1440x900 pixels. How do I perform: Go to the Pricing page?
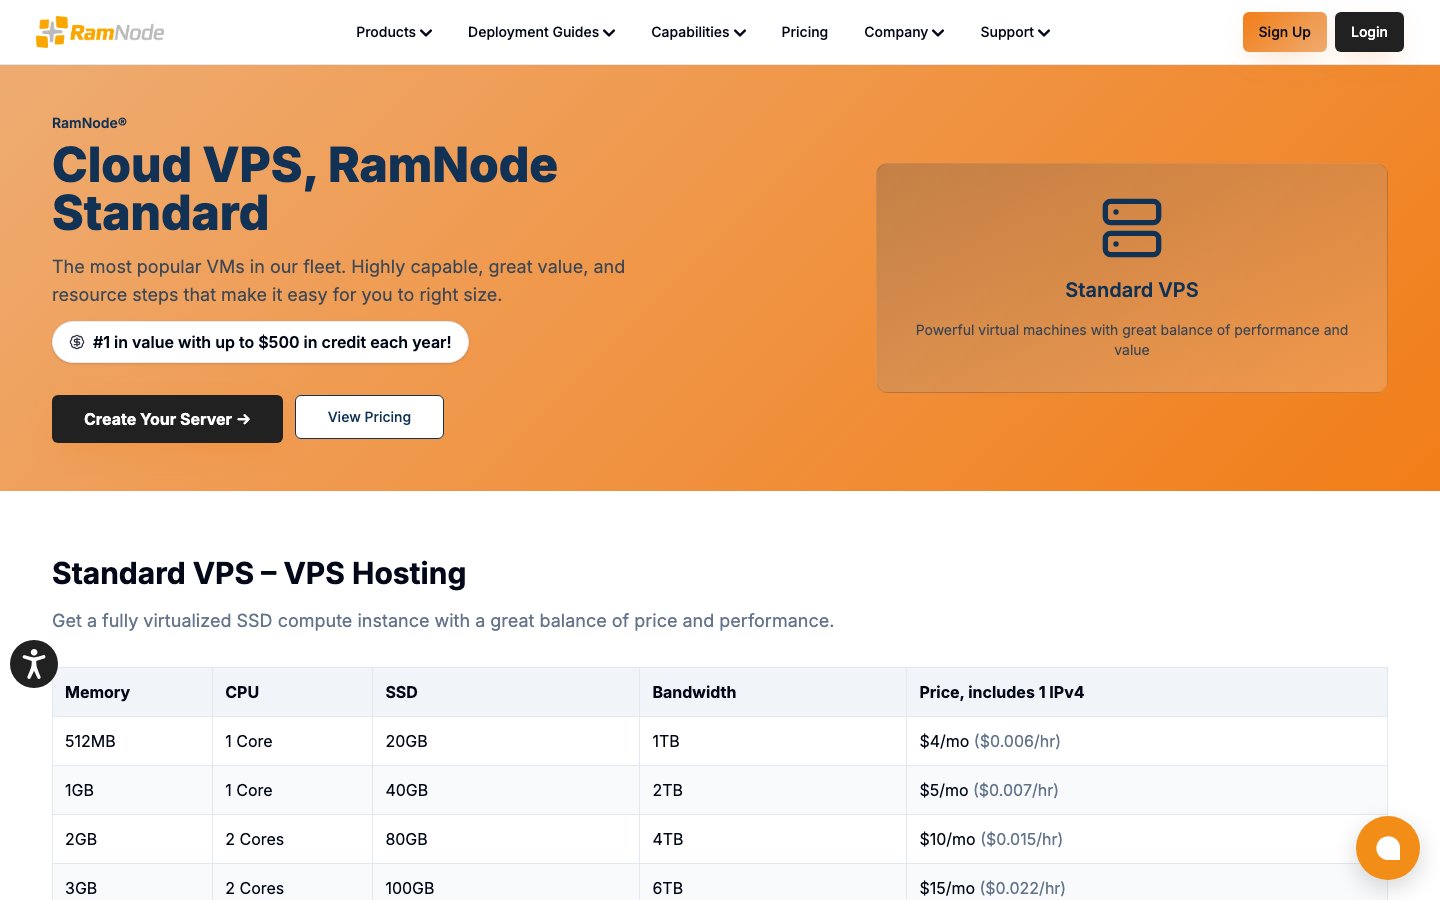coord(804,32)
